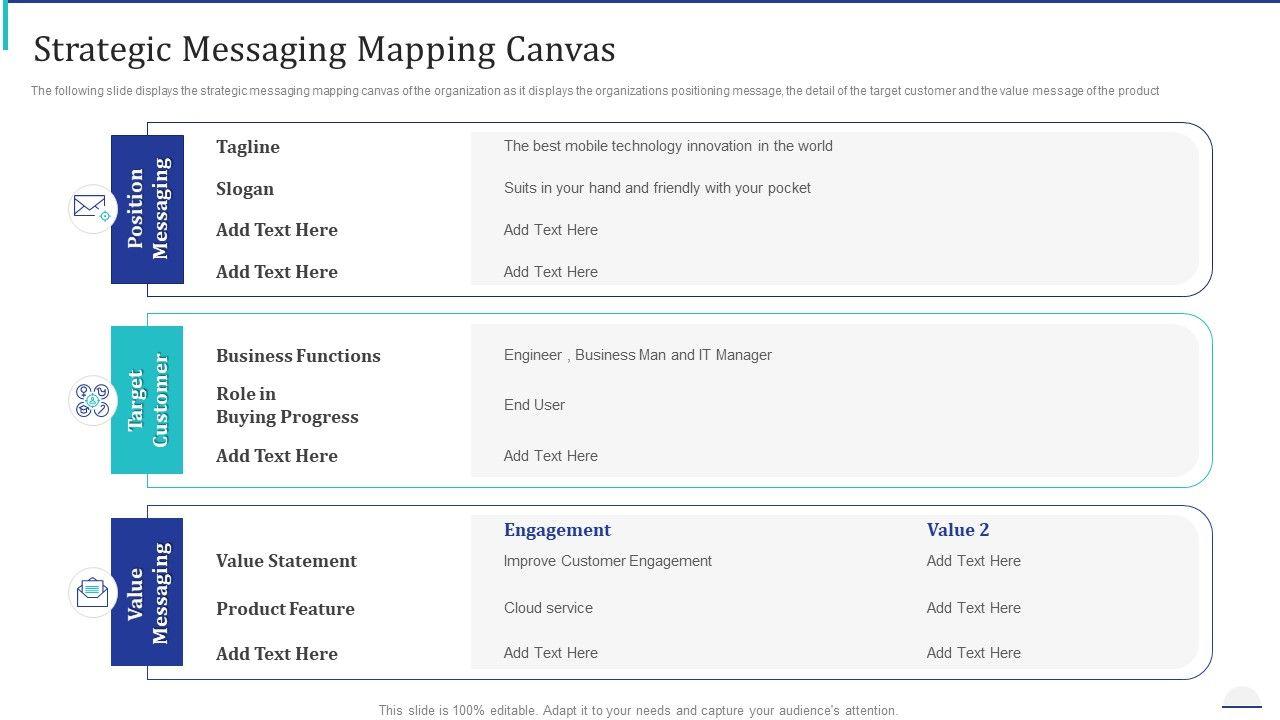Edit the Improve Customer Engagement text
This screenshot has height=720, width=1280.
point(607,561)
